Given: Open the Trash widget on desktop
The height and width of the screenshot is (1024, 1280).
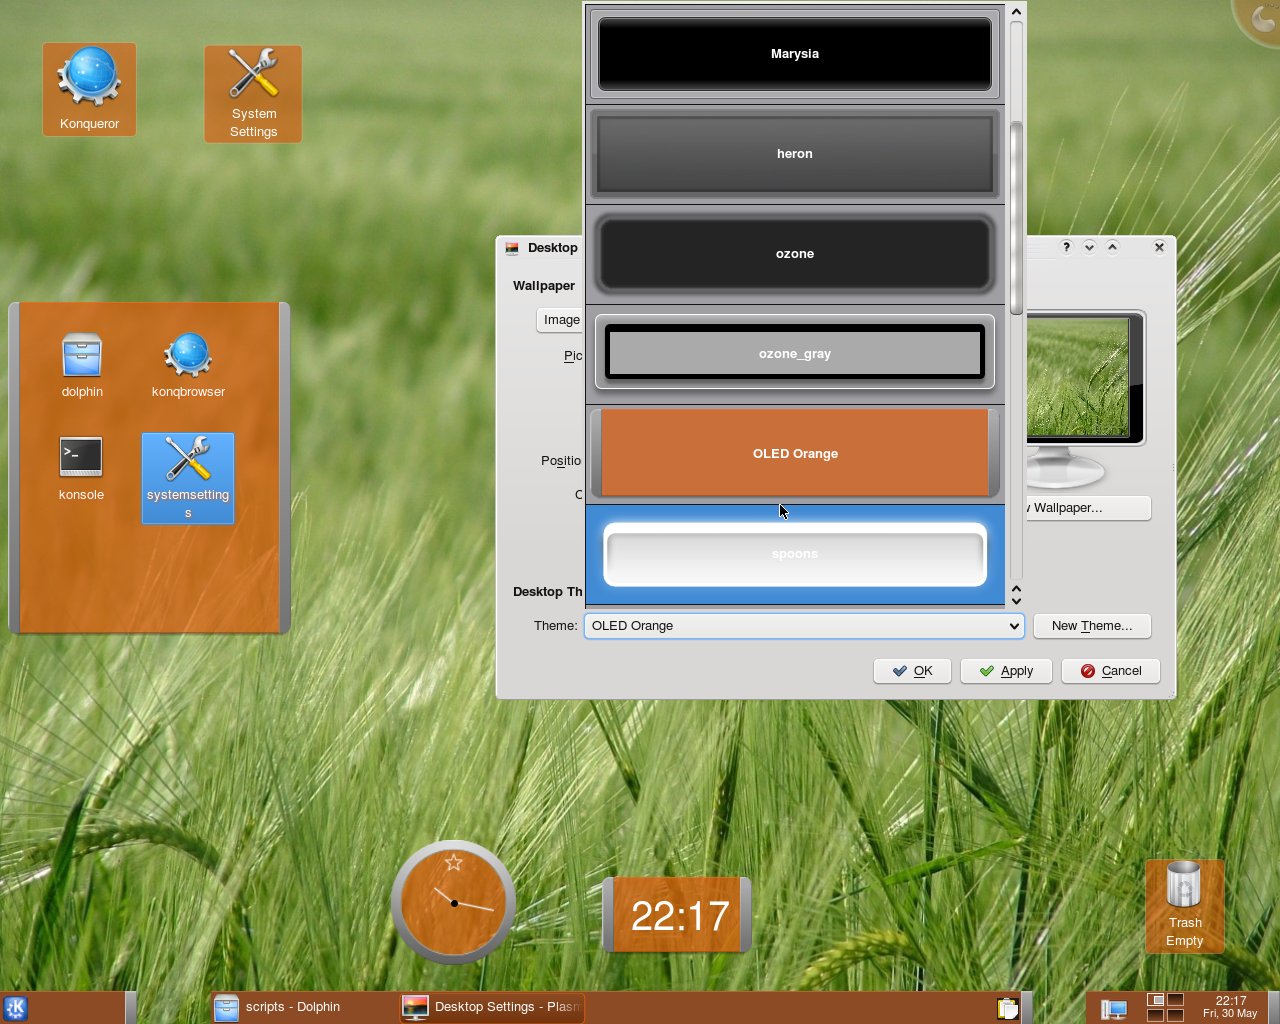Looking at the screenshot, I should point(1184,905).
